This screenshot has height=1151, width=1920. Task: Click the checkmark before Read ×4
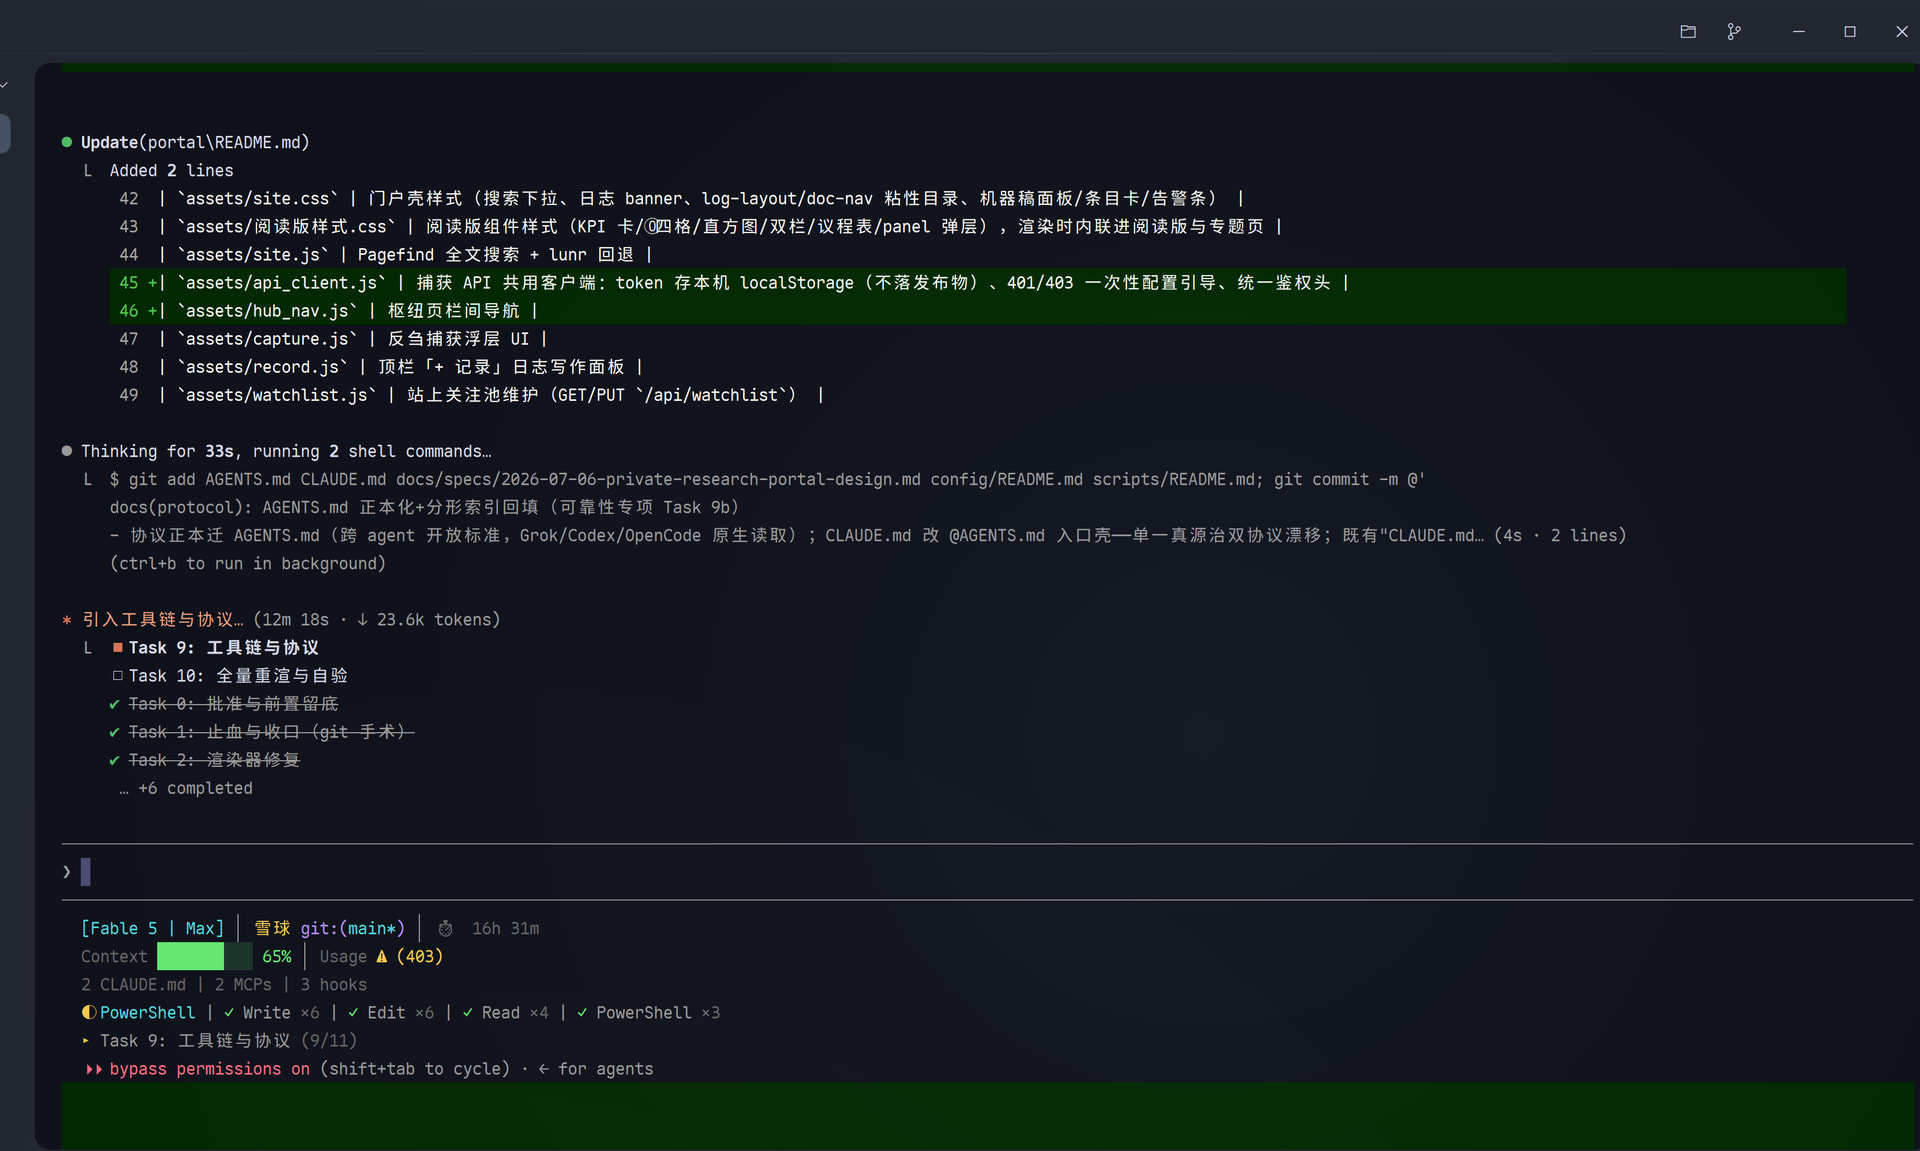[468, 1013]
